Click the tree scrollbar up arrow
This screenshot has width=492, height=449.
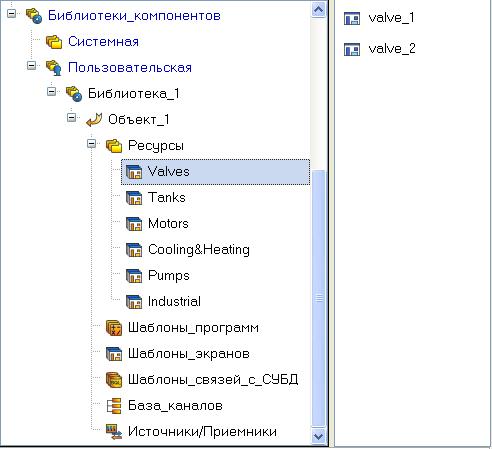pos(319,9)
